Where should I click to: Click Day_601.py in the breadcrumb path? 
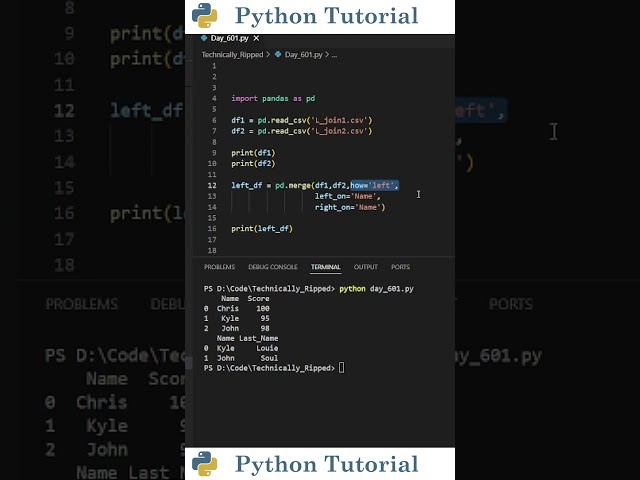[x=303, y=55]
